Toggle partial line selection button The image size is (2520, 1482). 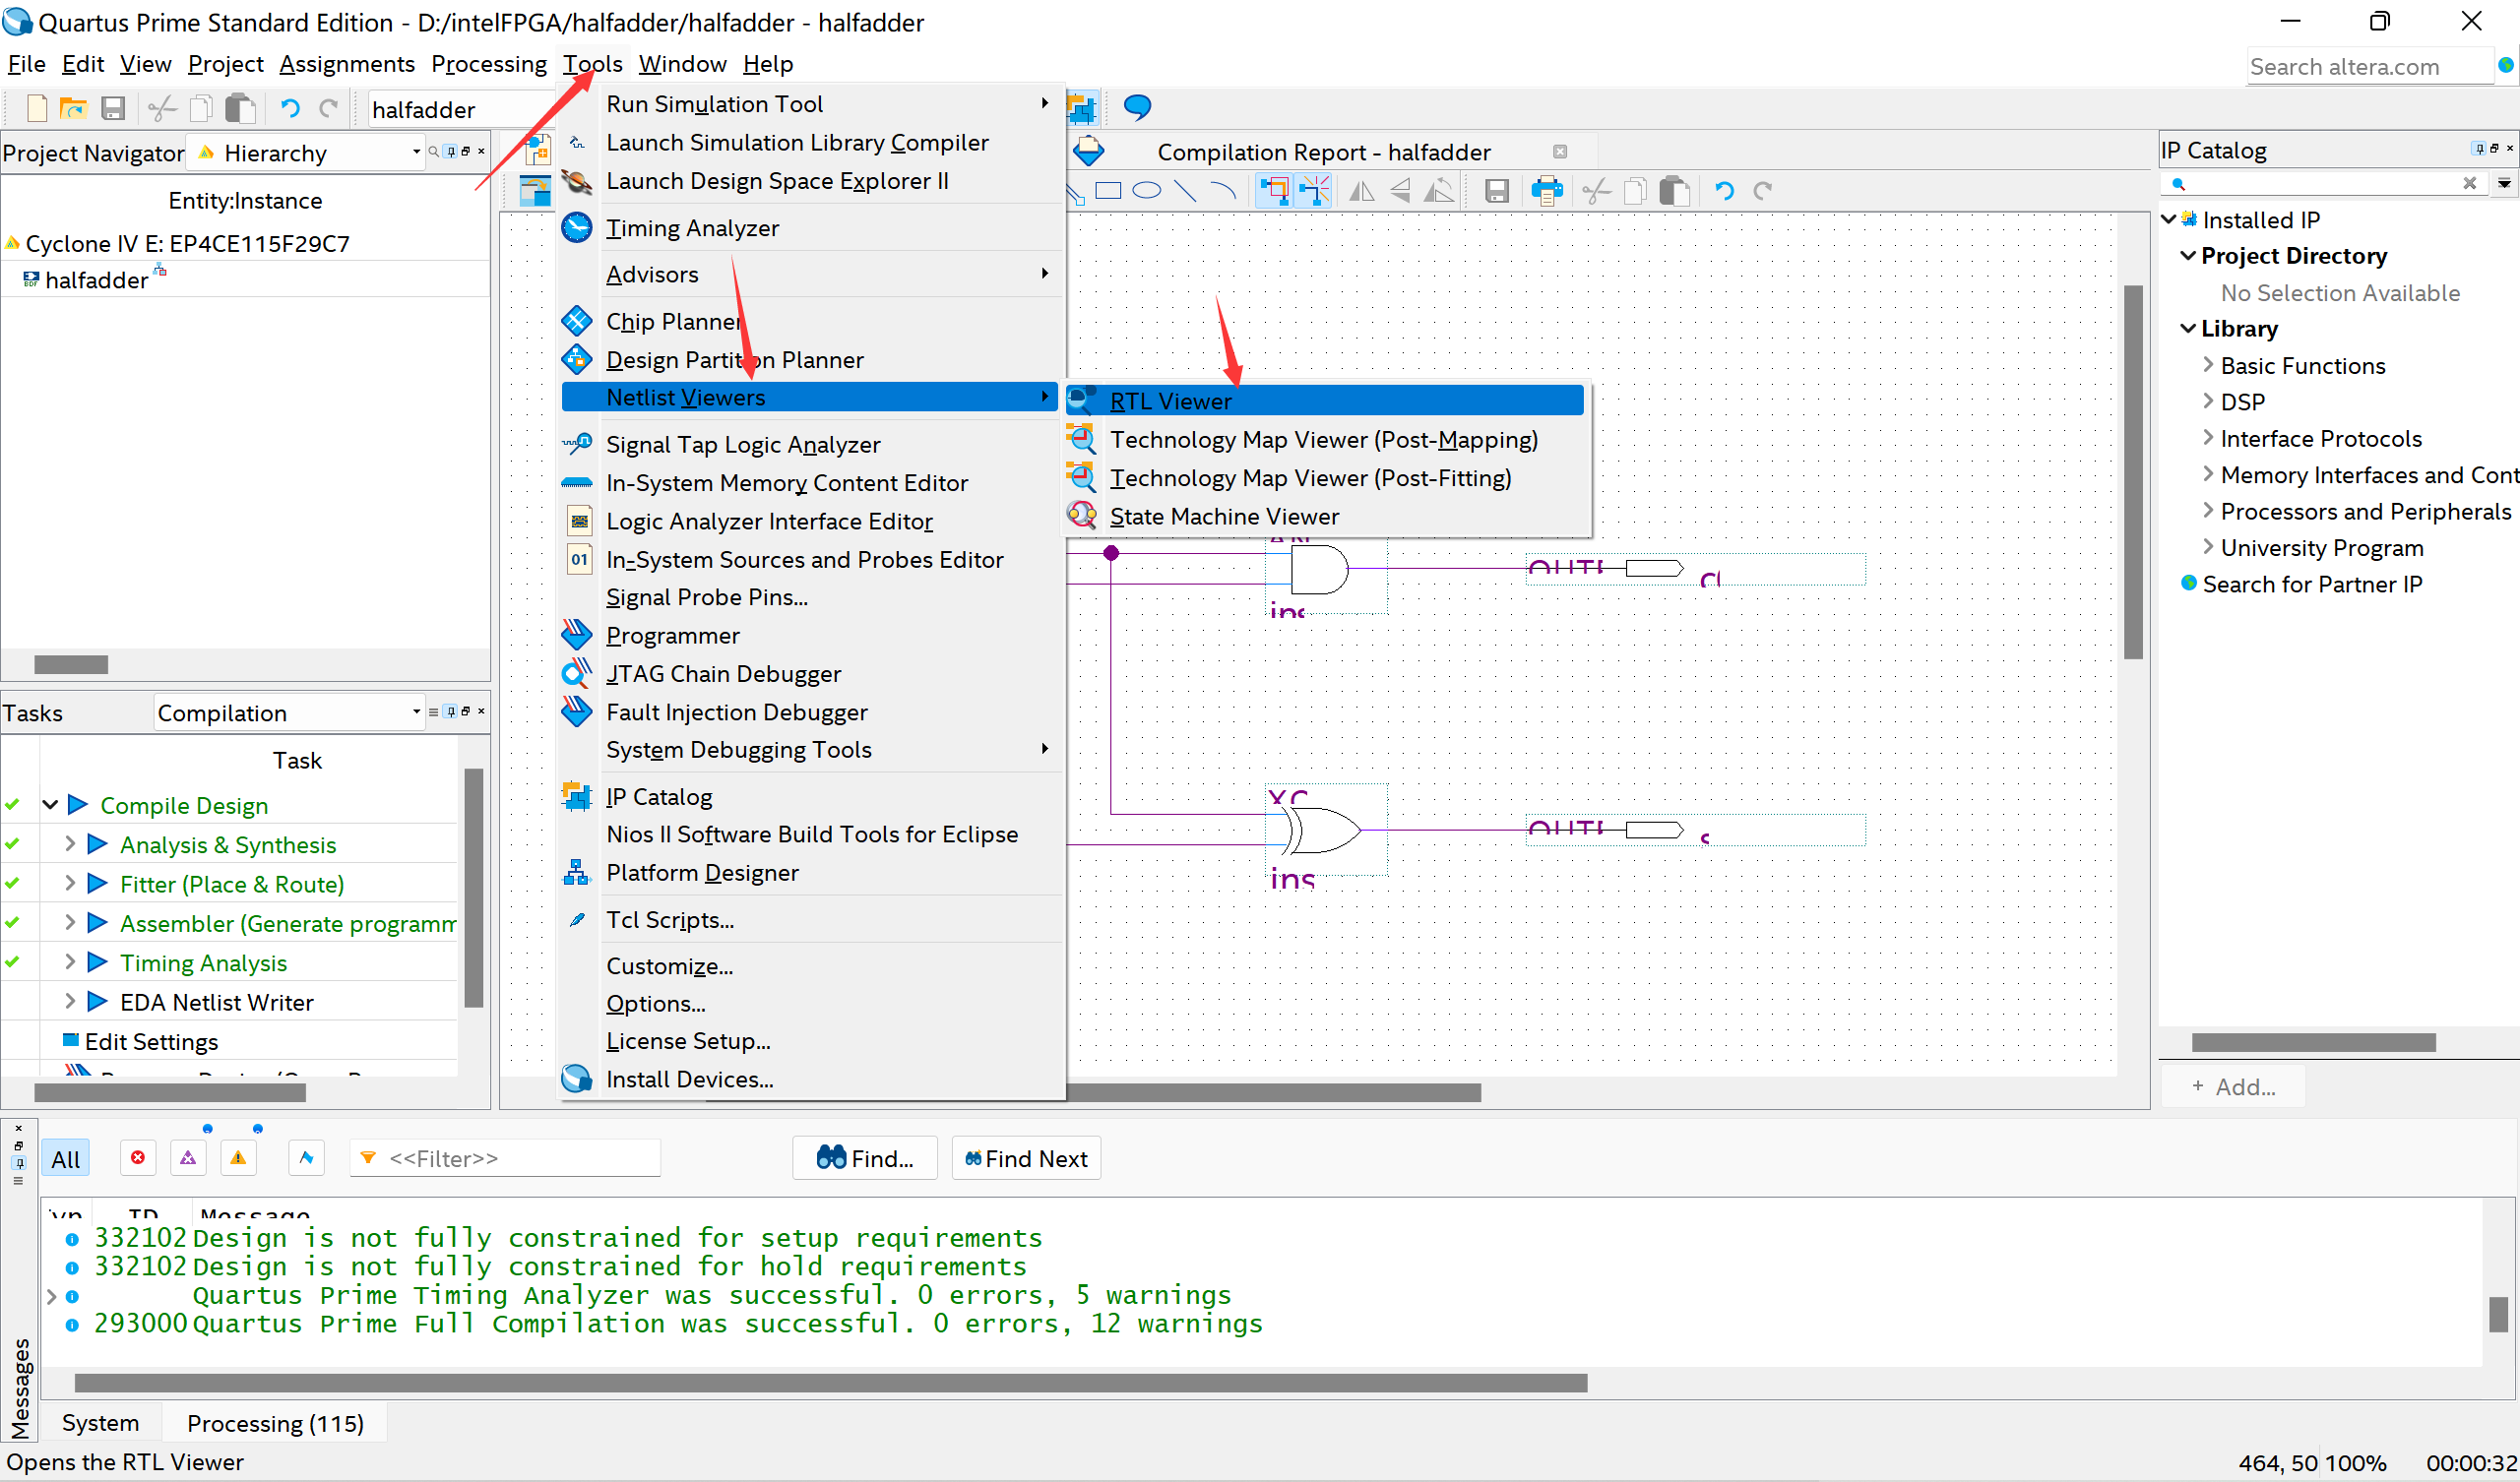tap(1314, 190)
